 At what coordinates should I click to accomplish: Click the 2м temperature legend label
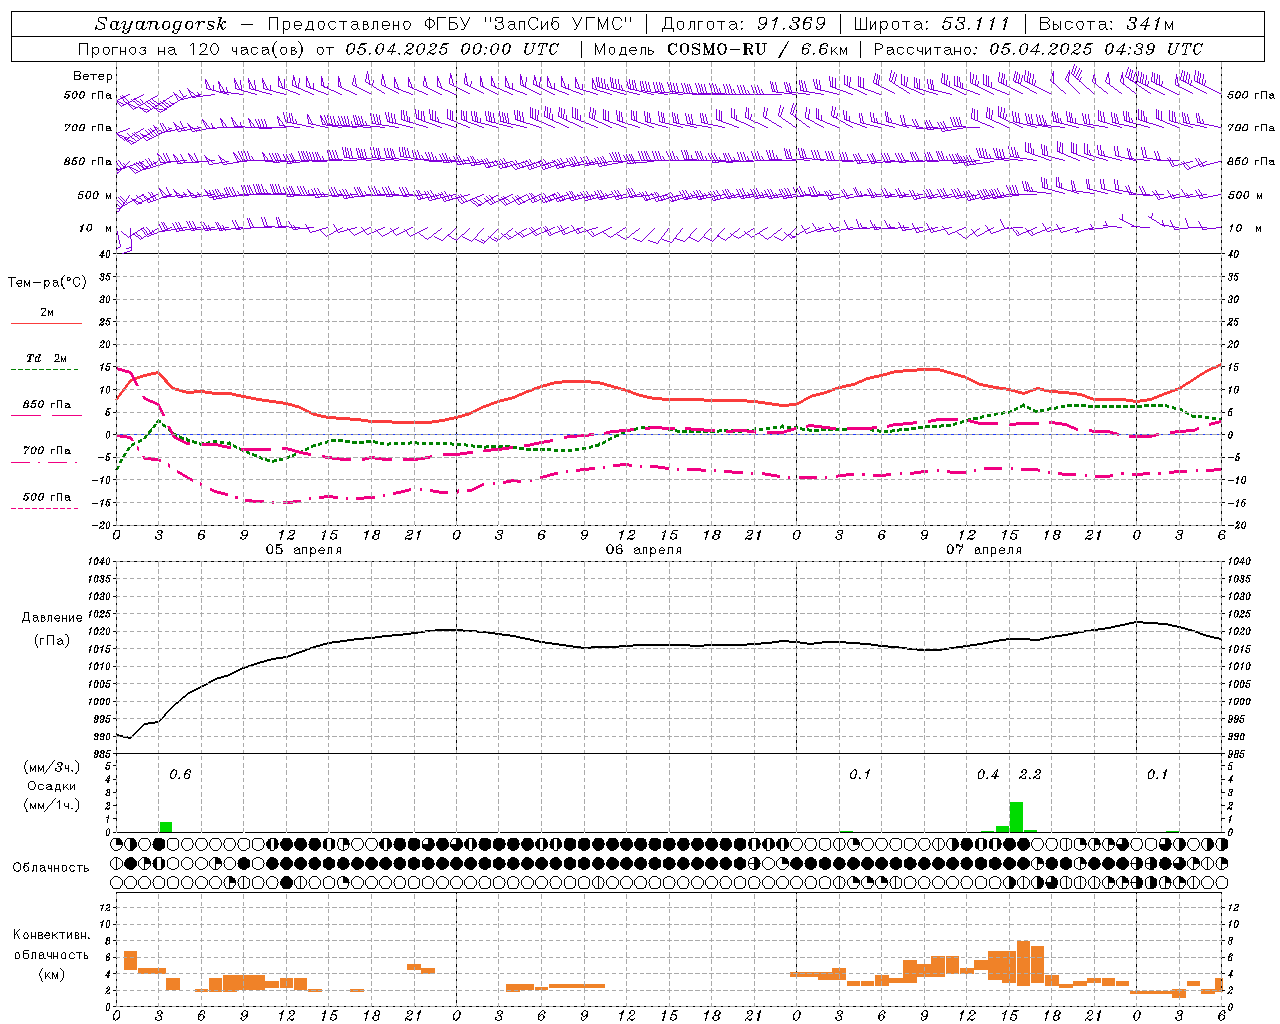click(47, 312)
